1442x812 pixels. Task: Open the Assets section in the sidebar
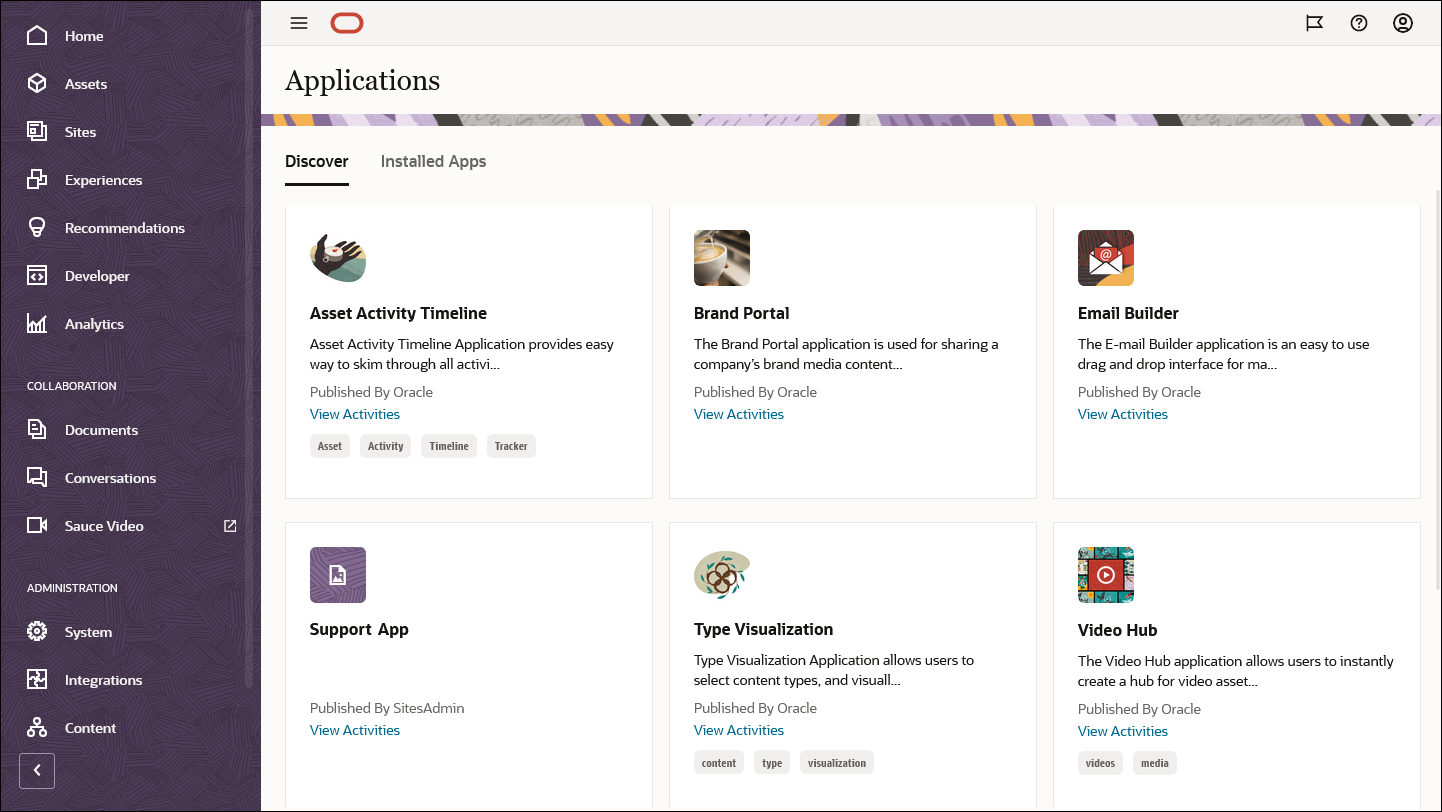pyautogui.click(x=86, y=84)
